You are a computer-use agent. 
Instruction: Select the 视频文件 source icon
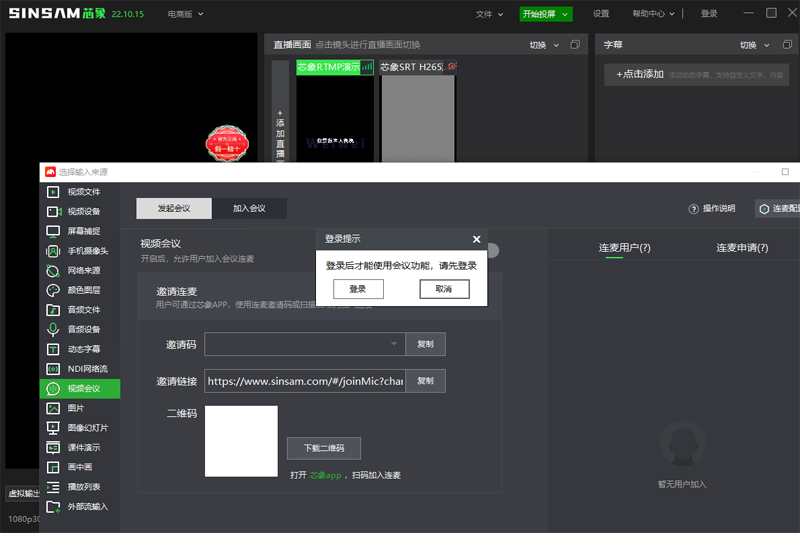click(53, 192)
